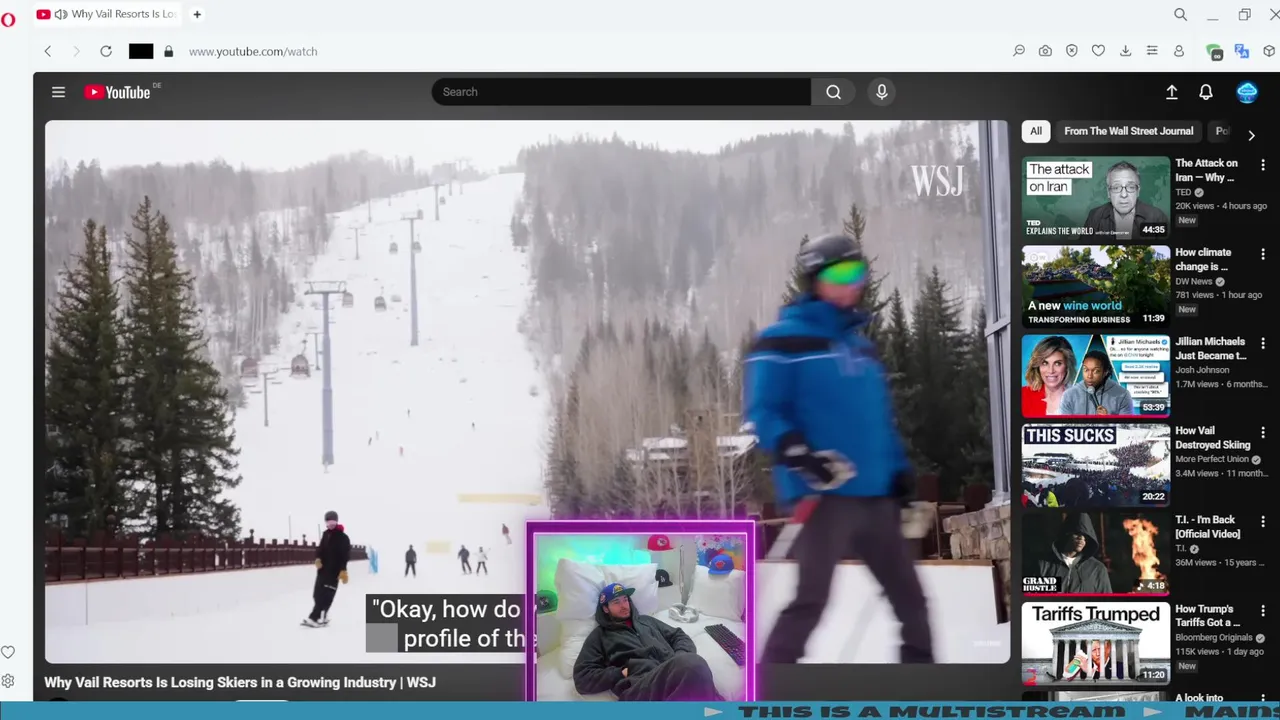Click the YouTube search magnifier button
This screenshot has height=720, width=1280.
coord(833,92)
